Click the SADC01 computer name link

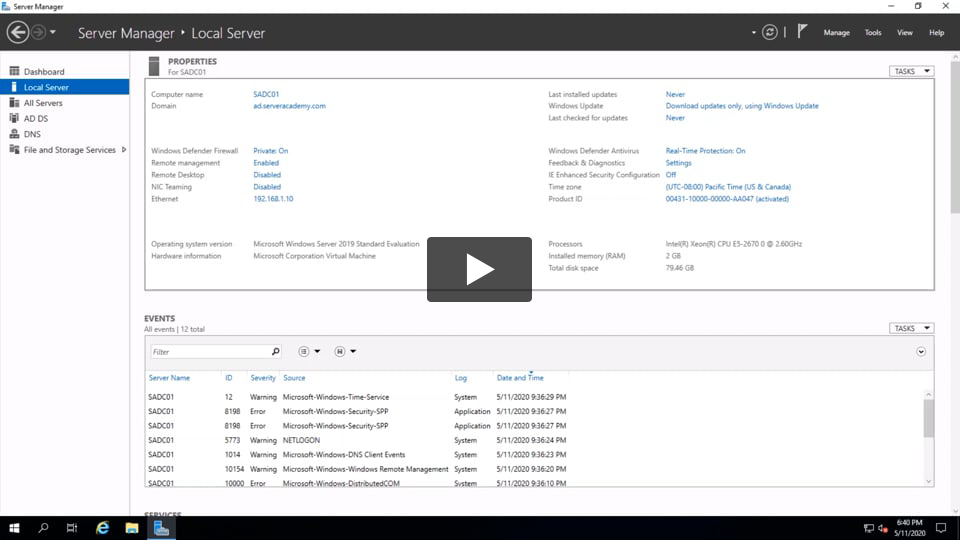click(x=265, y=94)
